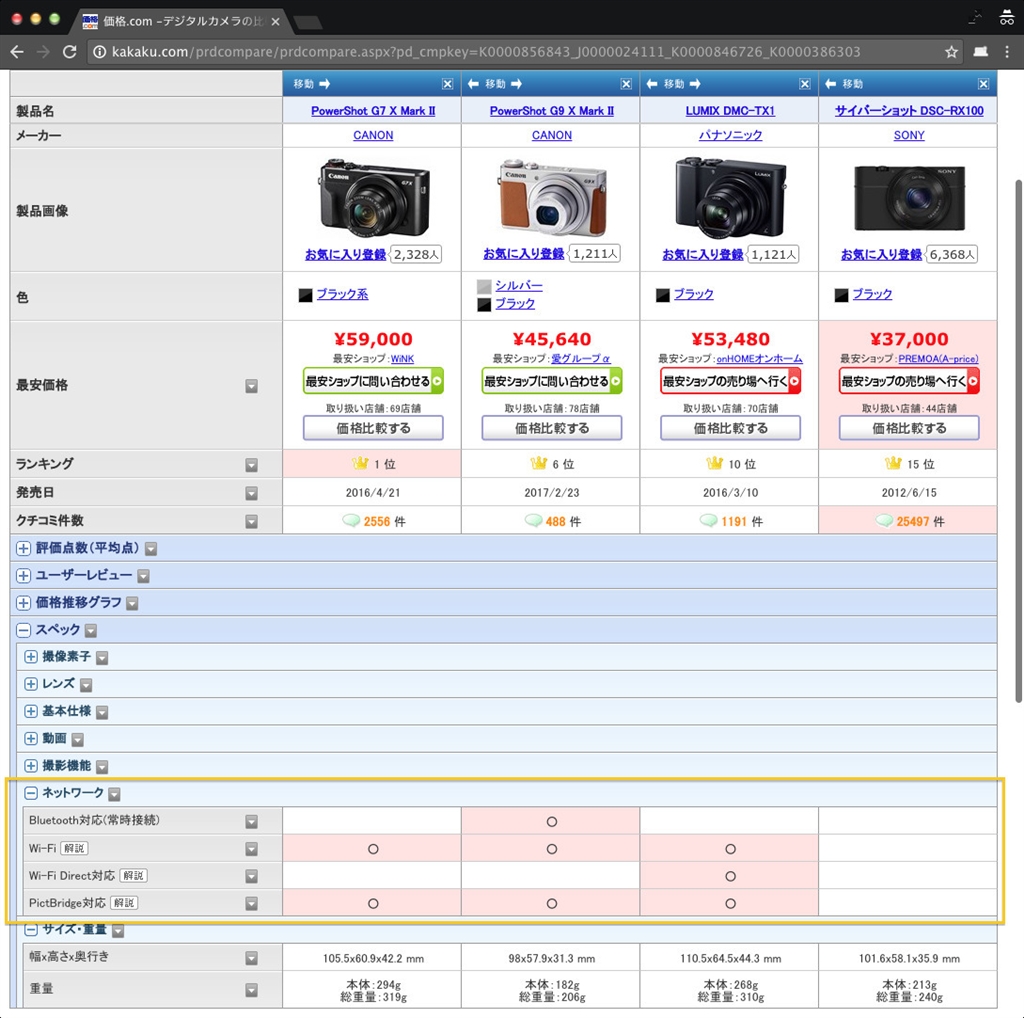This screenshot has width=1024, height=1018.
Task: Open the gray arrow menu for クチコミ件数
Action: (251, 522)
